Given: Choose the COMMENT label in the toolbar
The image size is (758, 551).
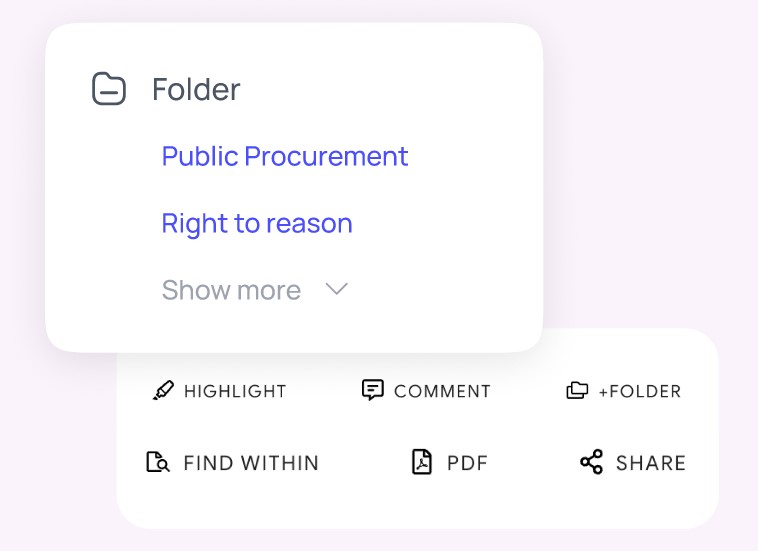Looking at the screenshot, I should point(442,392).
